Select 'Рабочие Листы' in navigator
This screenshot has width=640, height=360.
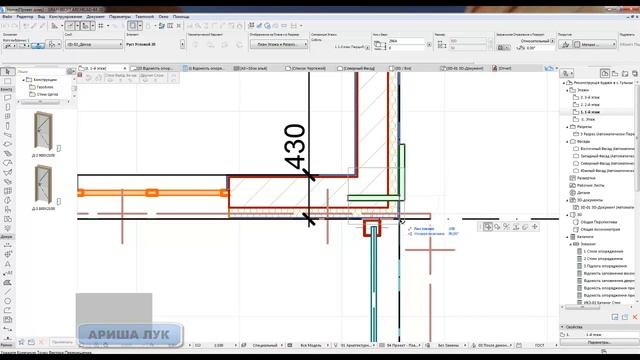(x=590, y=185)
